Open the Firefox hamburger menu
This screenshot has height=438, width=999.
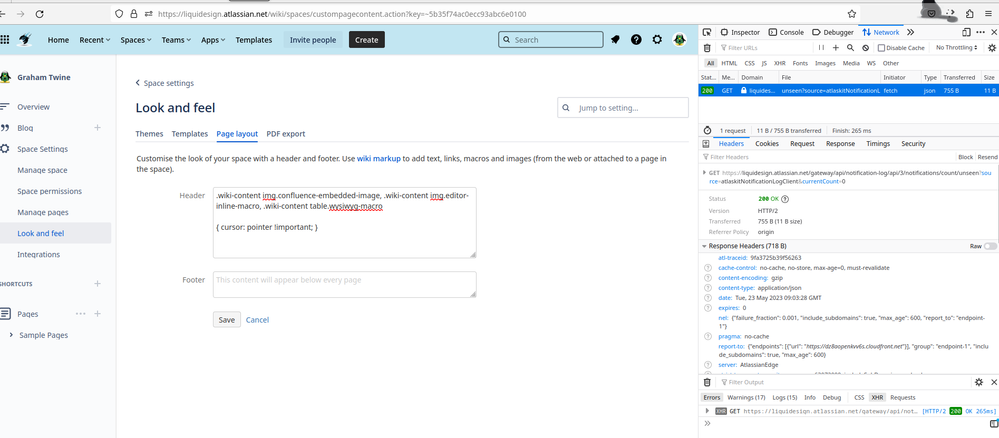coord(988,13)
